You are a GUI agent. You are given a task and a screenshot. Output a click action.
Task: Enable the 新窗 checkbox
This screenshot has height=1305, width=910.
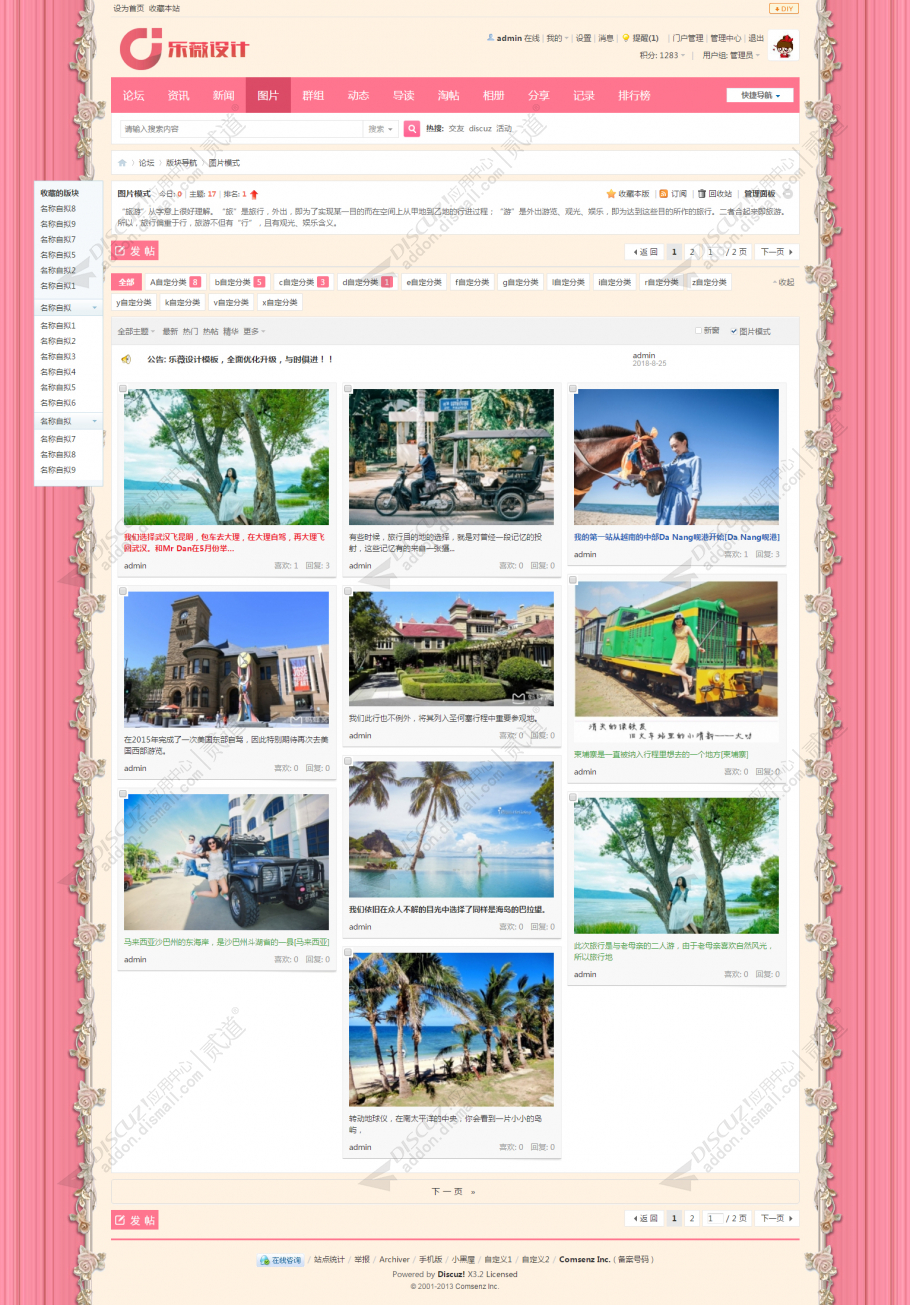coord(698,331)
